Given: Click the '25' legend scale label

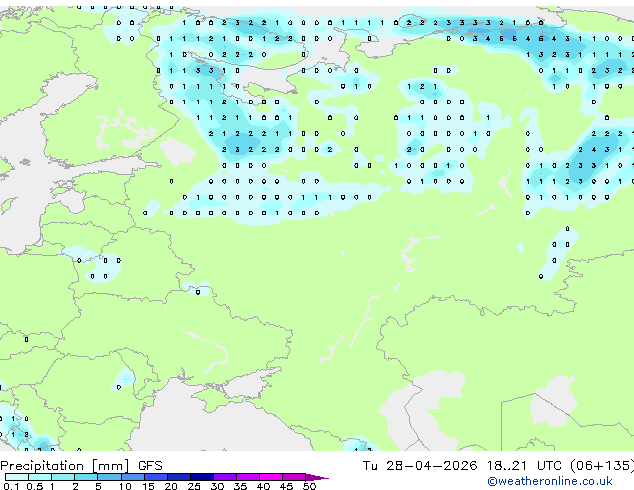Looking at the screenshot, I should coord(194,486).
